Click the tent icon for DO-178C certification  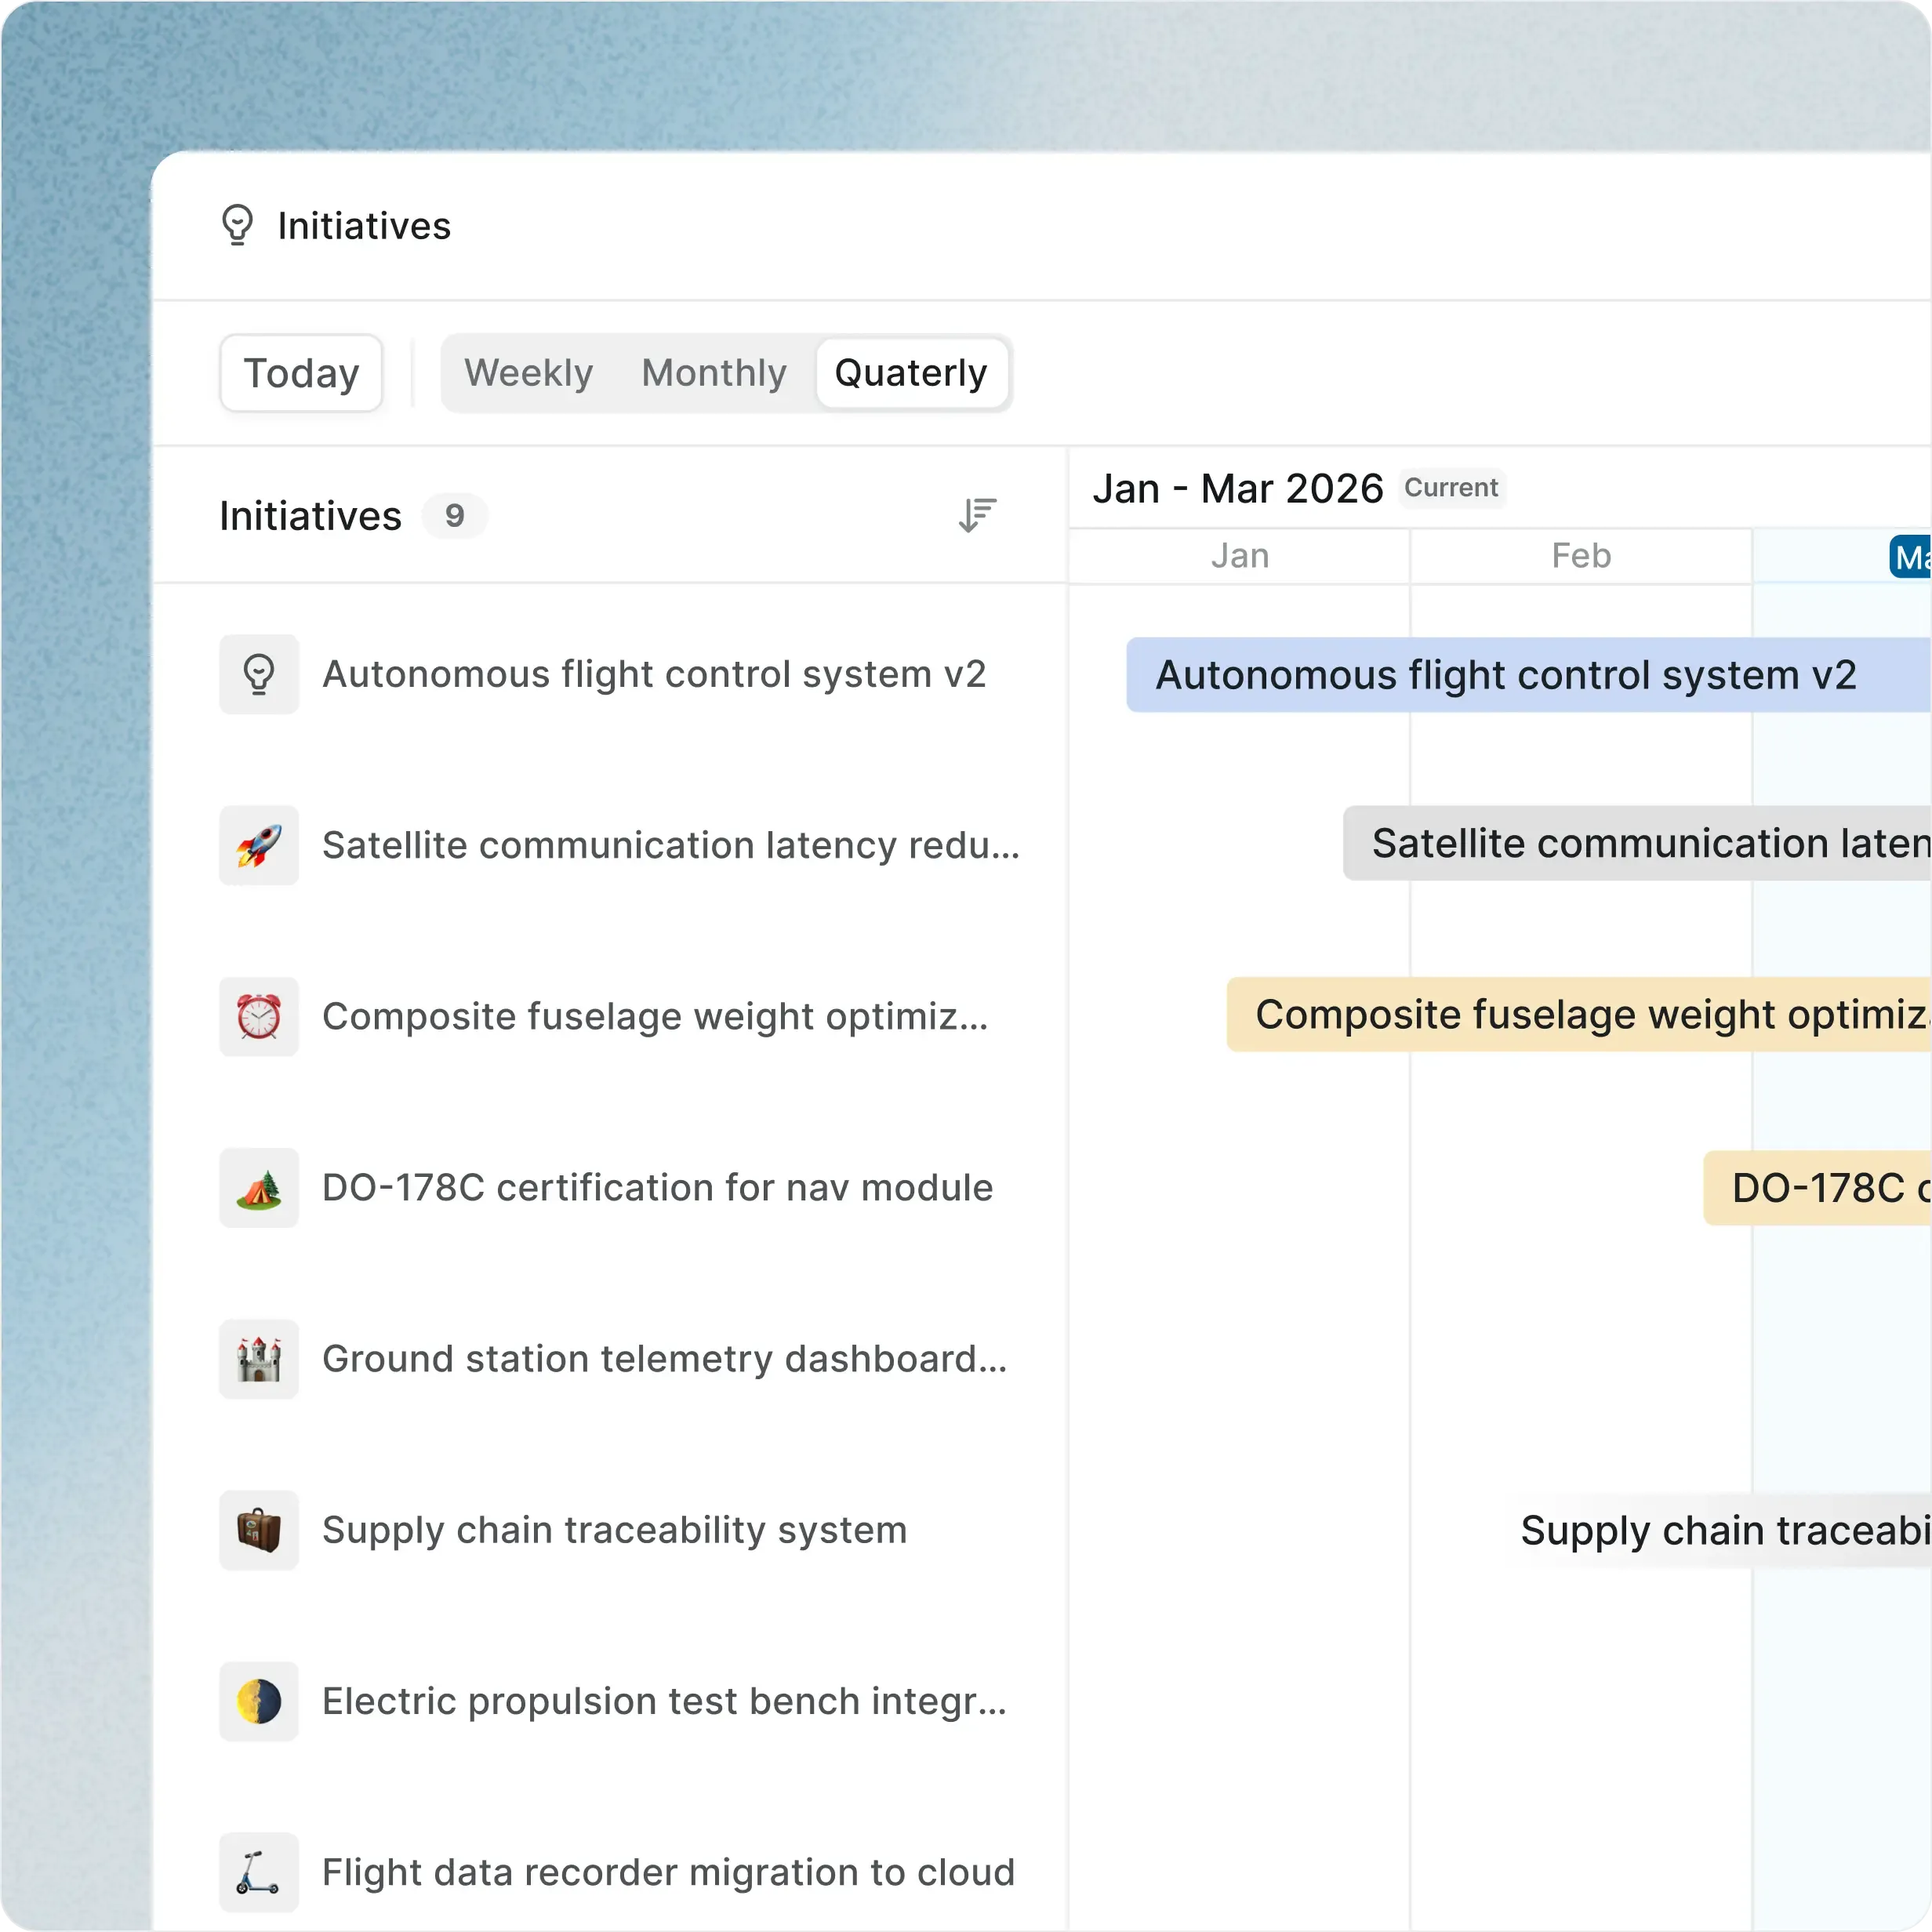(x=259, y=1188)
